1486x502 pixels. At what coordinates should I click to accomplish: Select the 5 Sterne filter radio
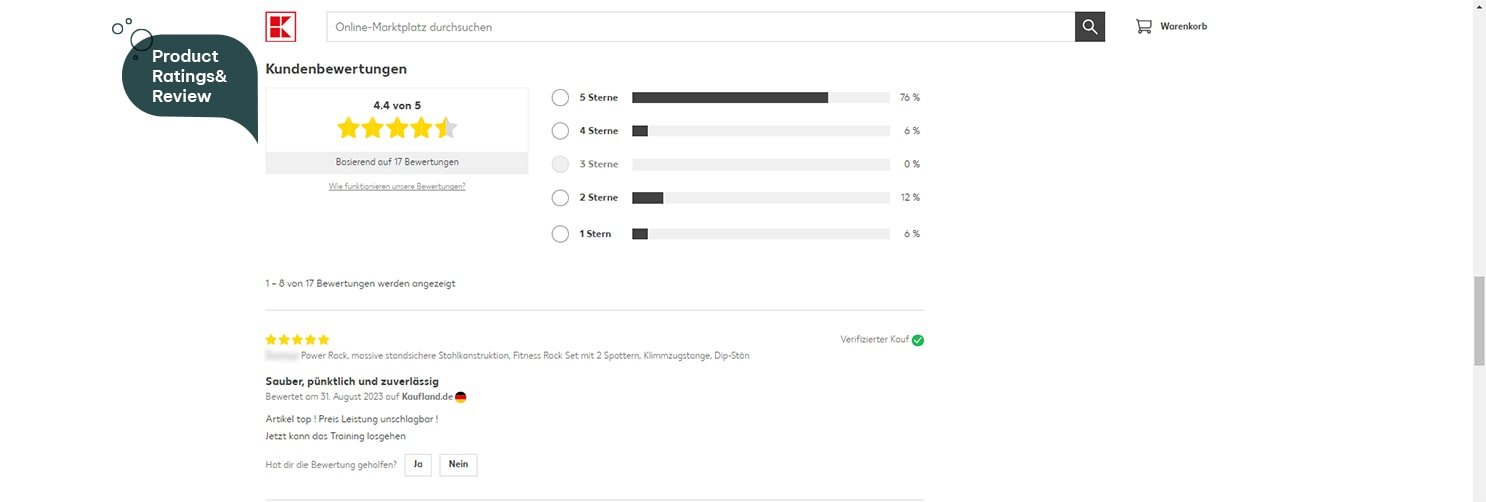point(560,98)
